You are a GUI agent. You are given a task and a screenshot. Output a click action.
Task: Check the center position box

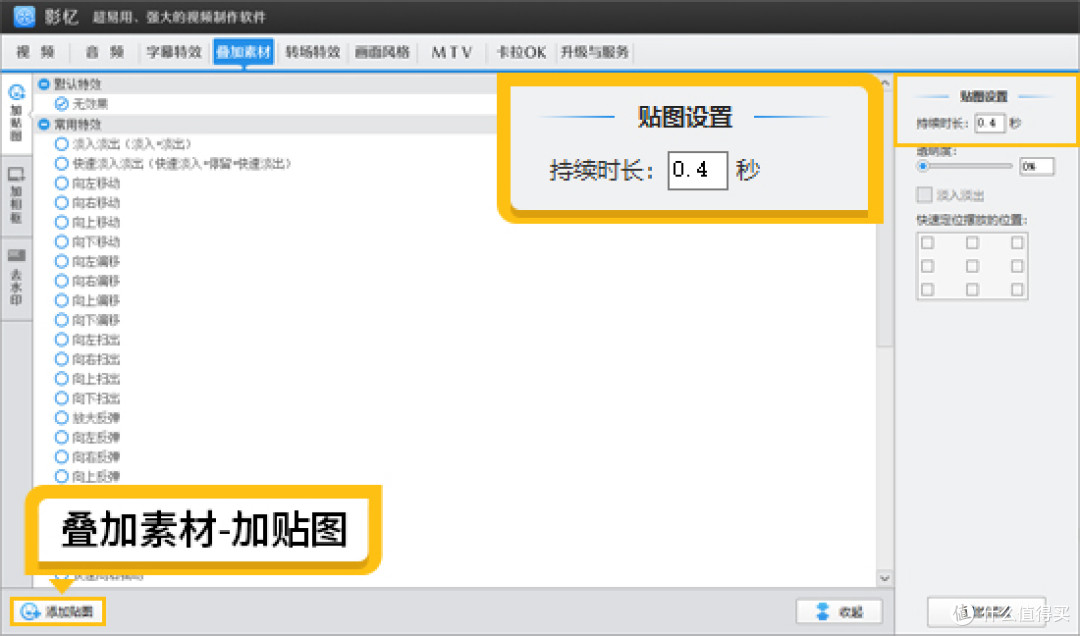point(973,266)
